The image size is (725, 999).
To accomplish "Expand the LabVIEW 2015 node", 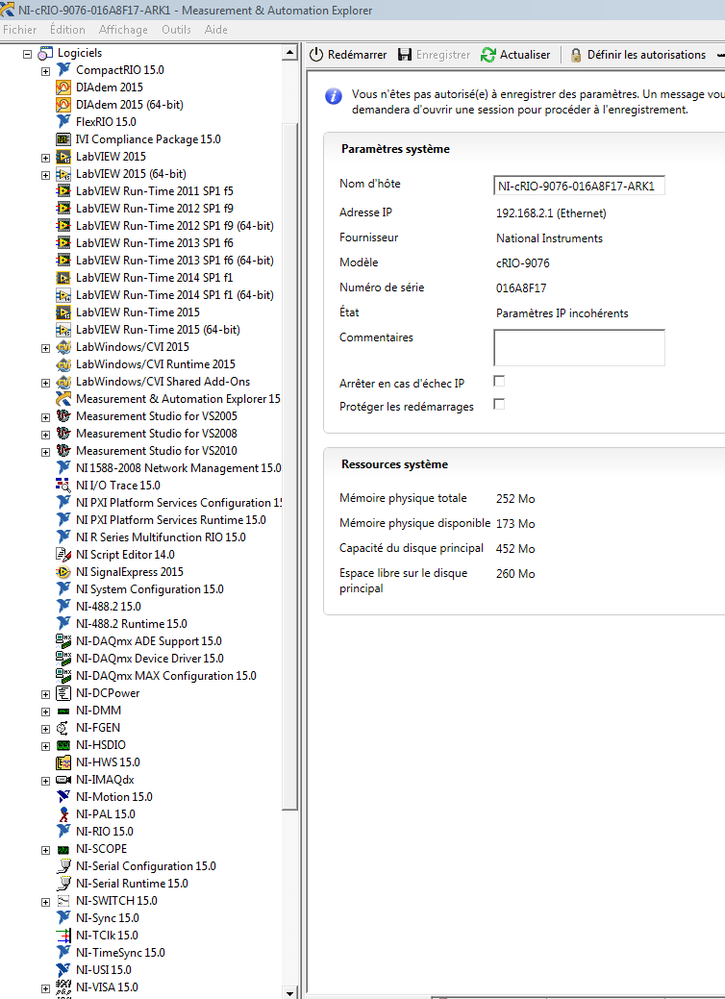I will [45, 158].
